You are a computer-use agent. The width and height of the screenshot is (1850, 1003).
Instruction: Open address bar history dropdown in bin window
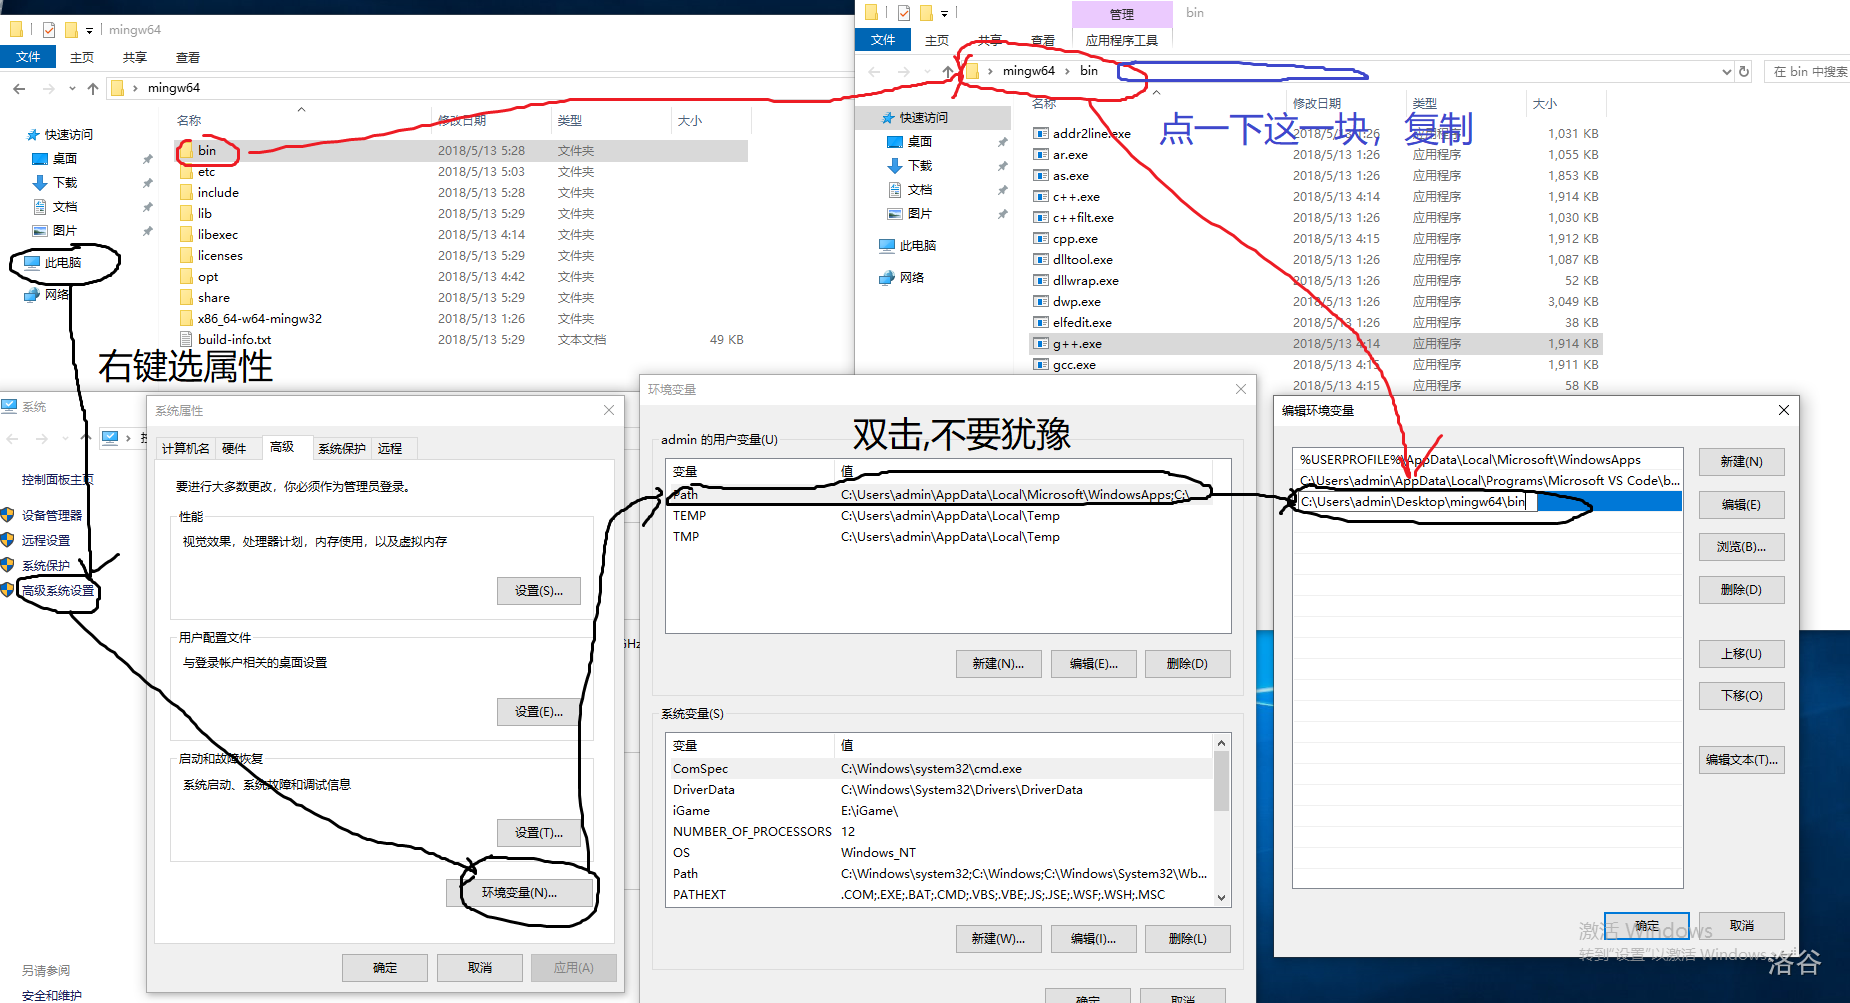pyautogui.click(x=1726, y=72)
